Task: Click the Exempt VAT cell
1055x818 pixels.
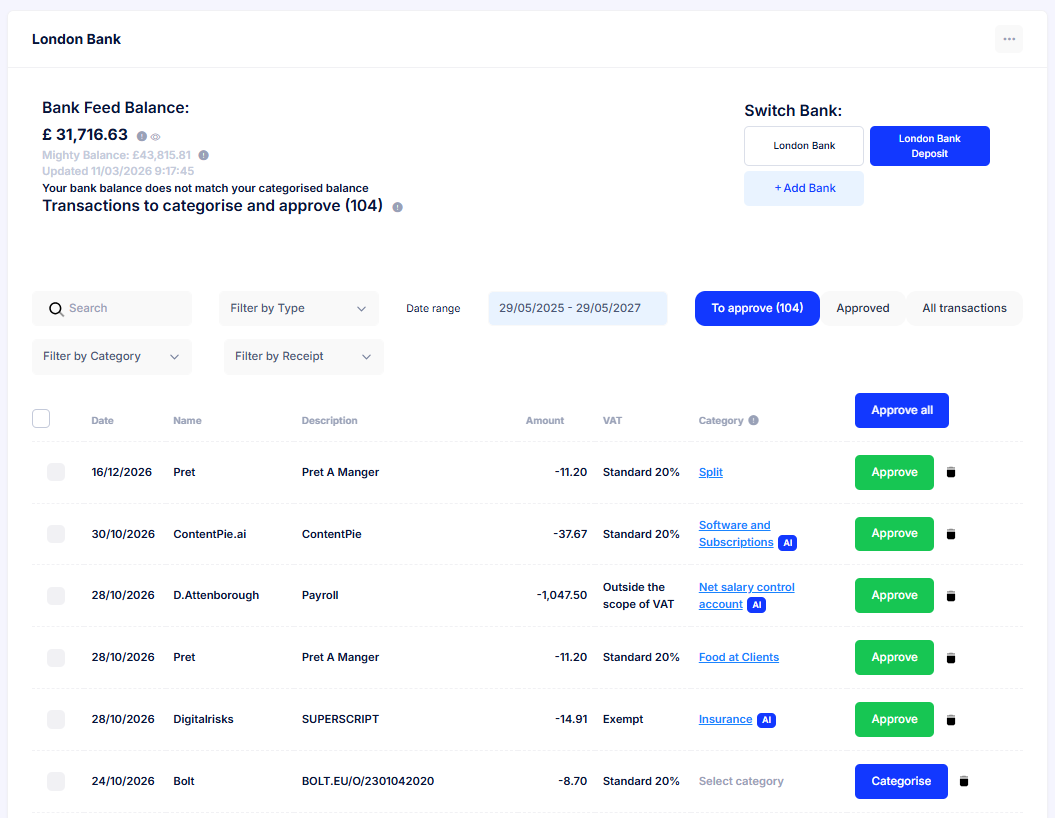Action: [x=623, y=720]
